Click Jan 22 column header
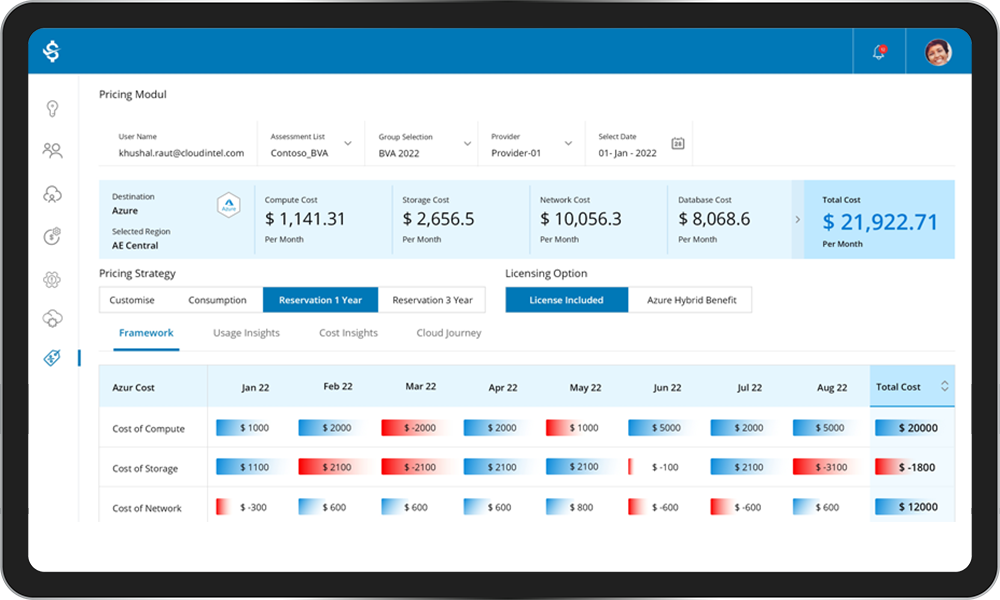Image resolution: width=1000 pixels, height=600 pixels. (255, 388)
